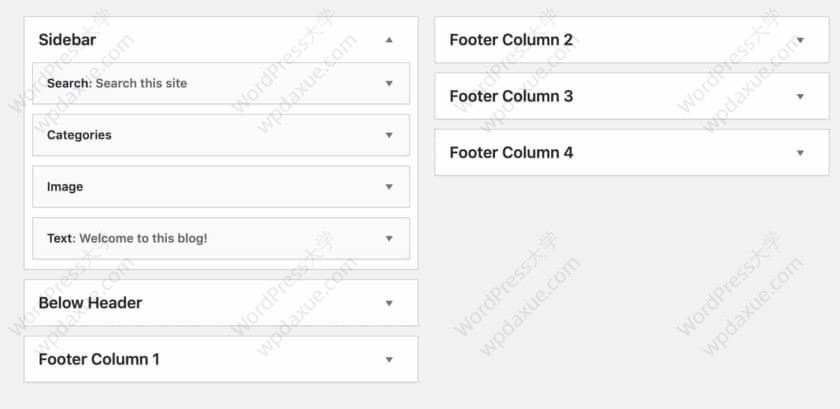
Task: Click the Footer Column 2 title
Action: 511,40
